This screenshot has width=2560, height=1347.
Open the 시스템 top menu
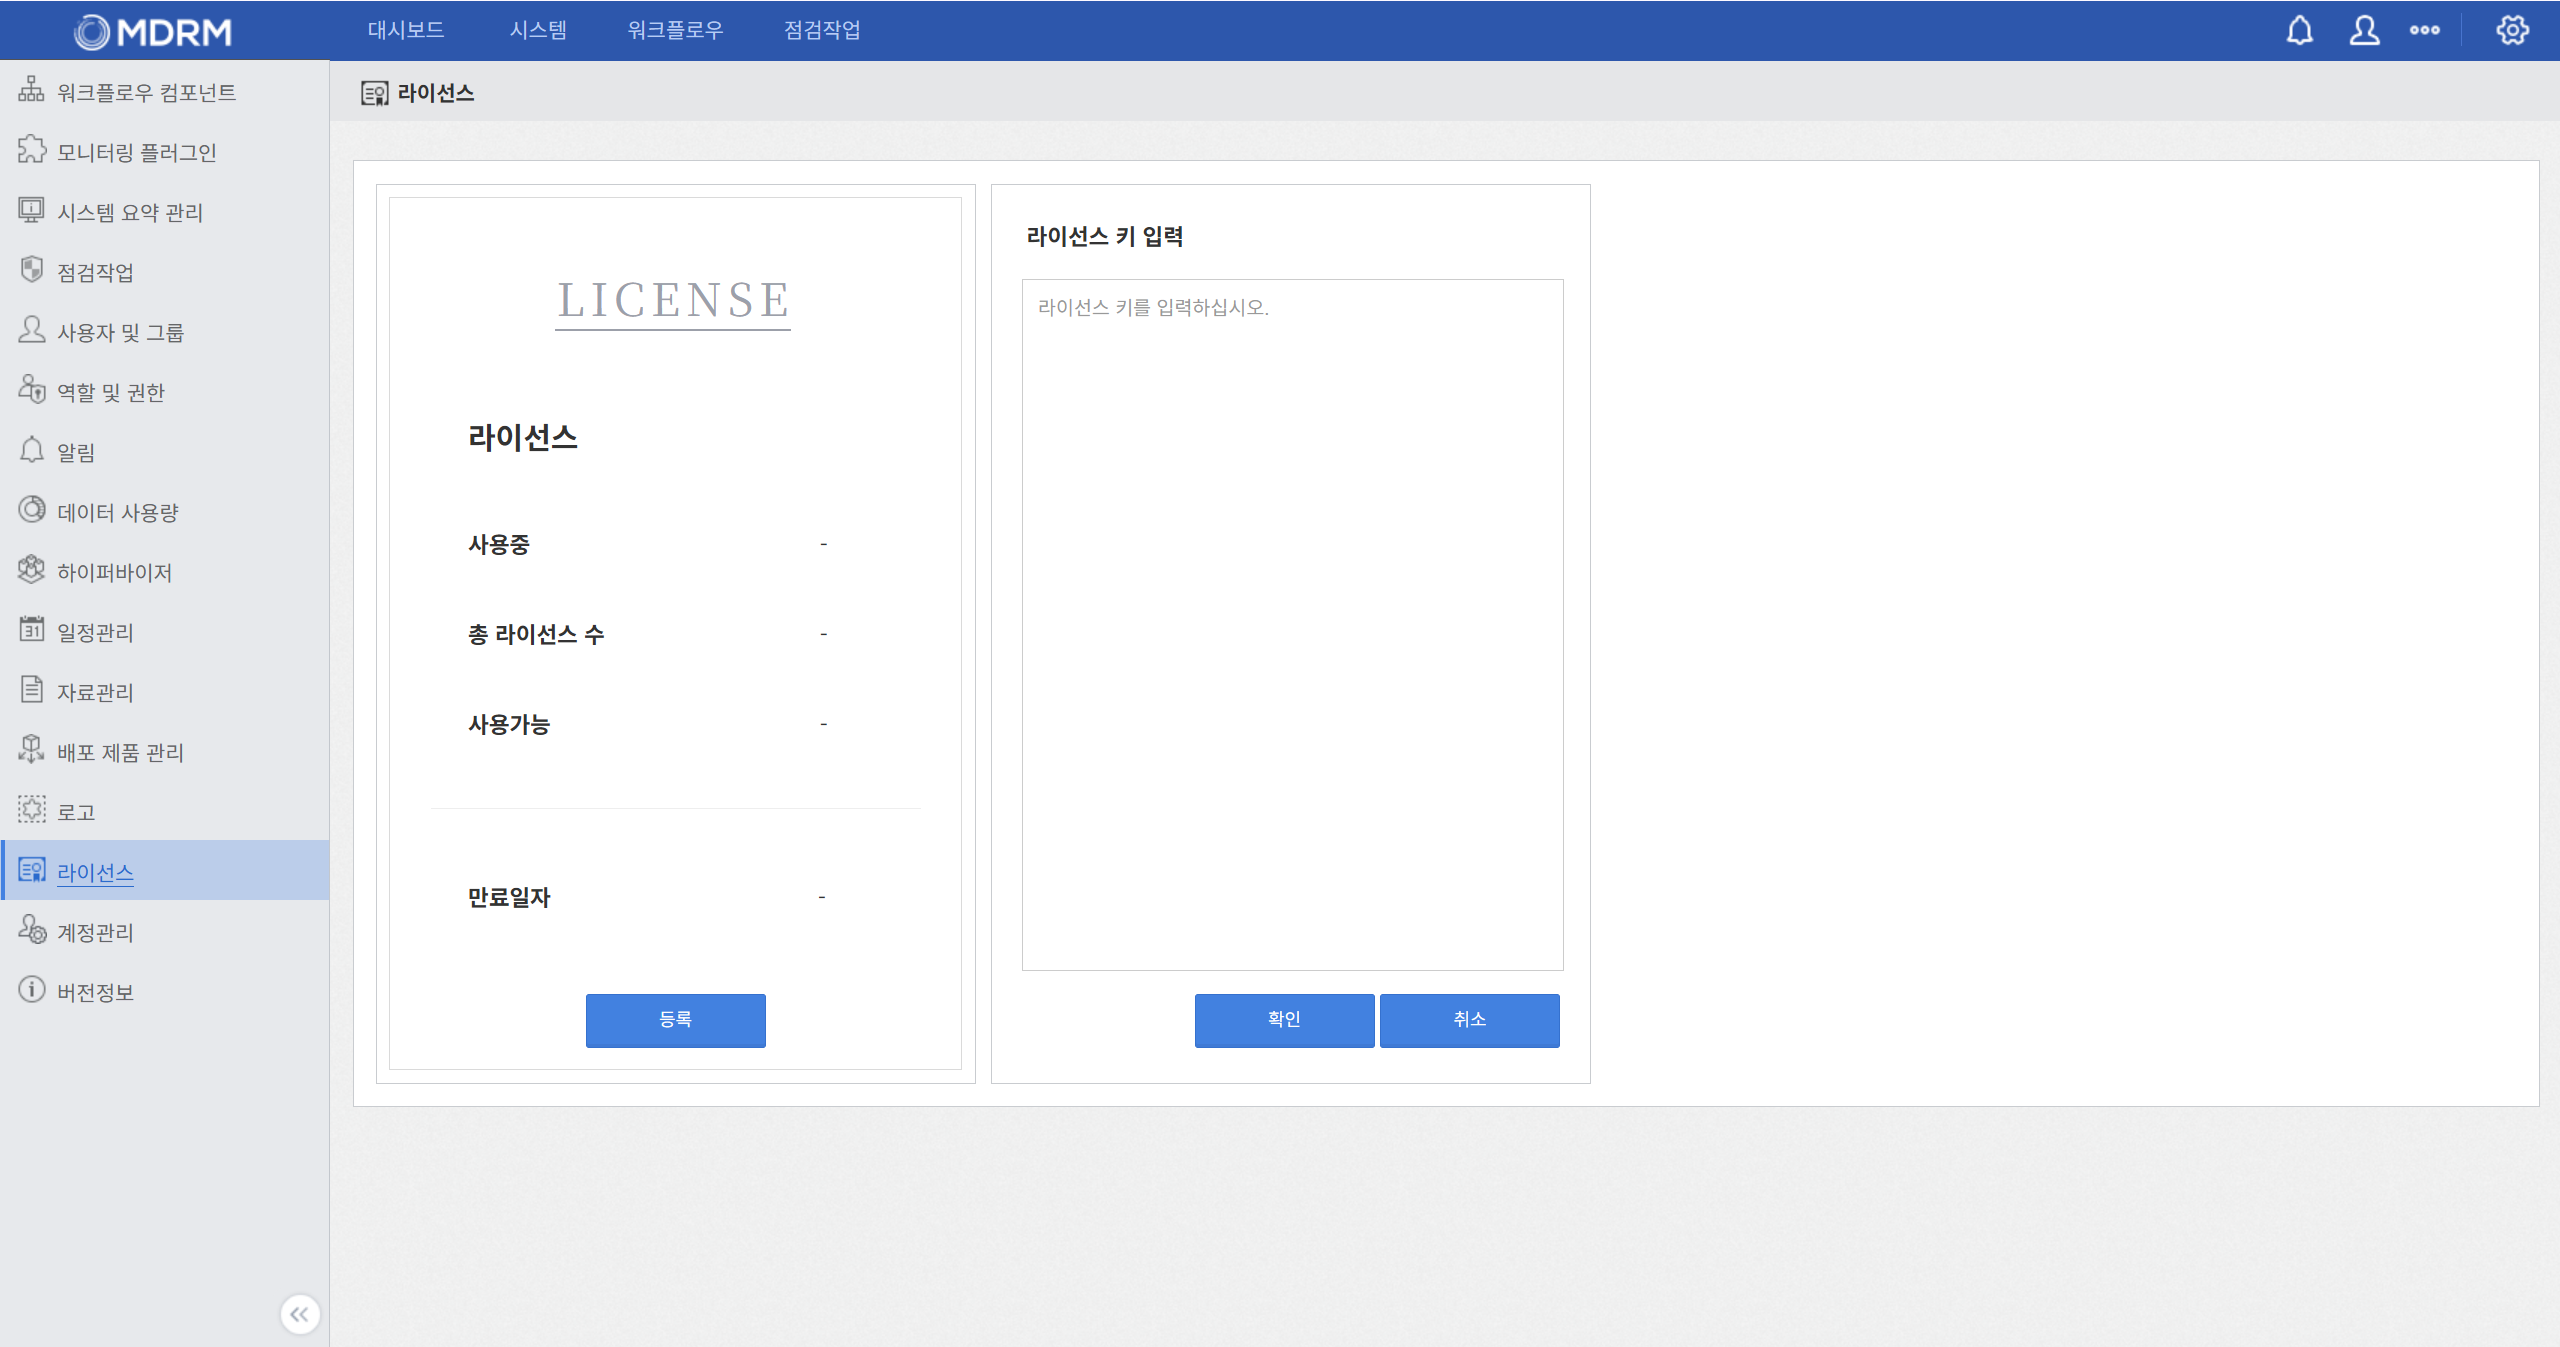click(x=538, y=30)
